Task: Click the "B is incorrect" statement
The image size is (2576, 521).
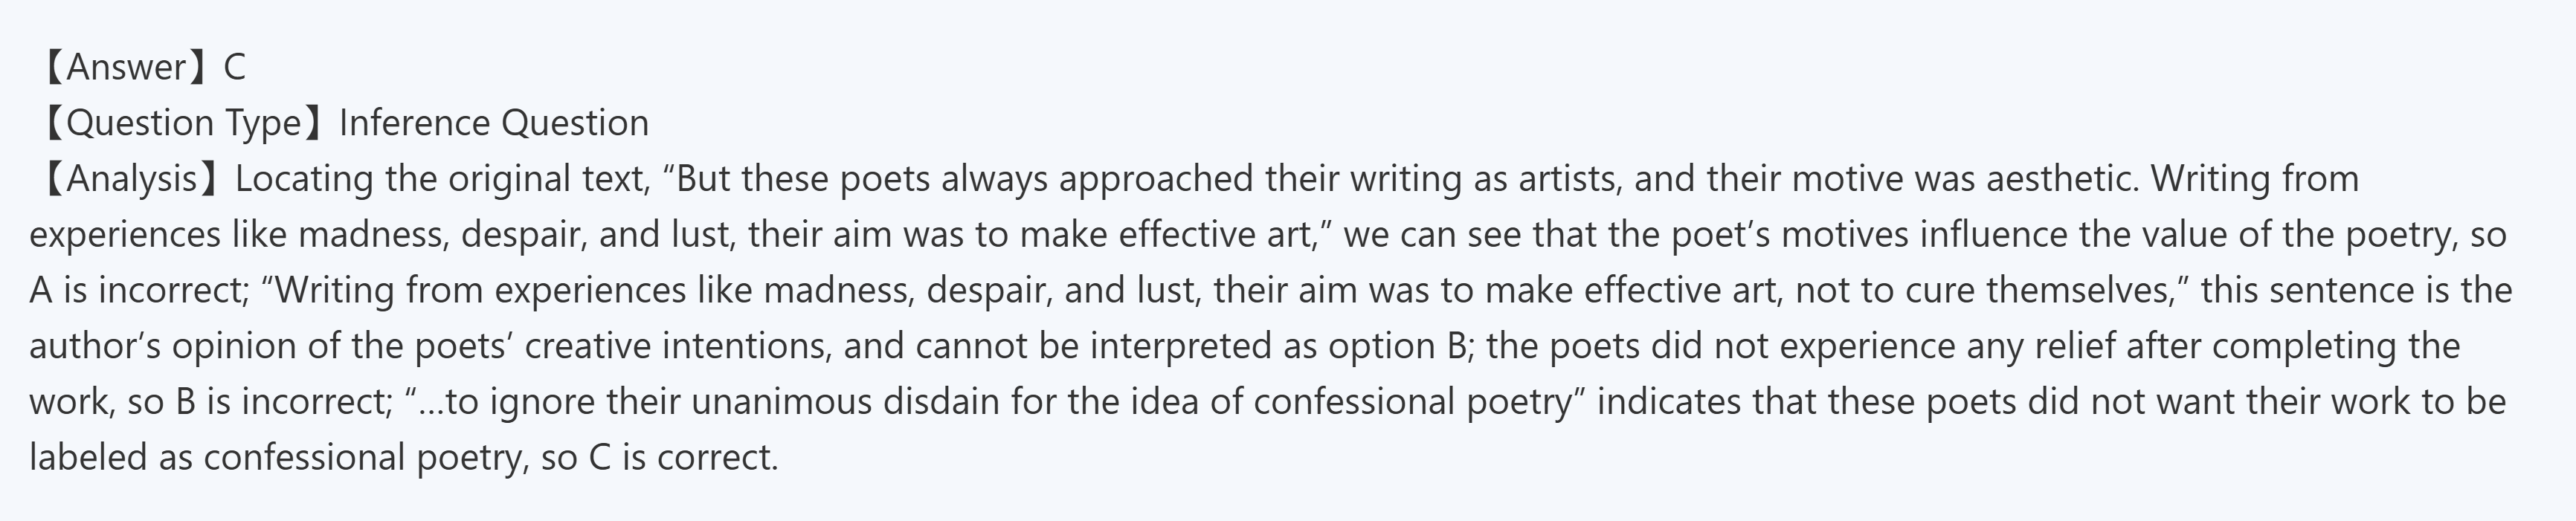Action: [x=283, y=402]
